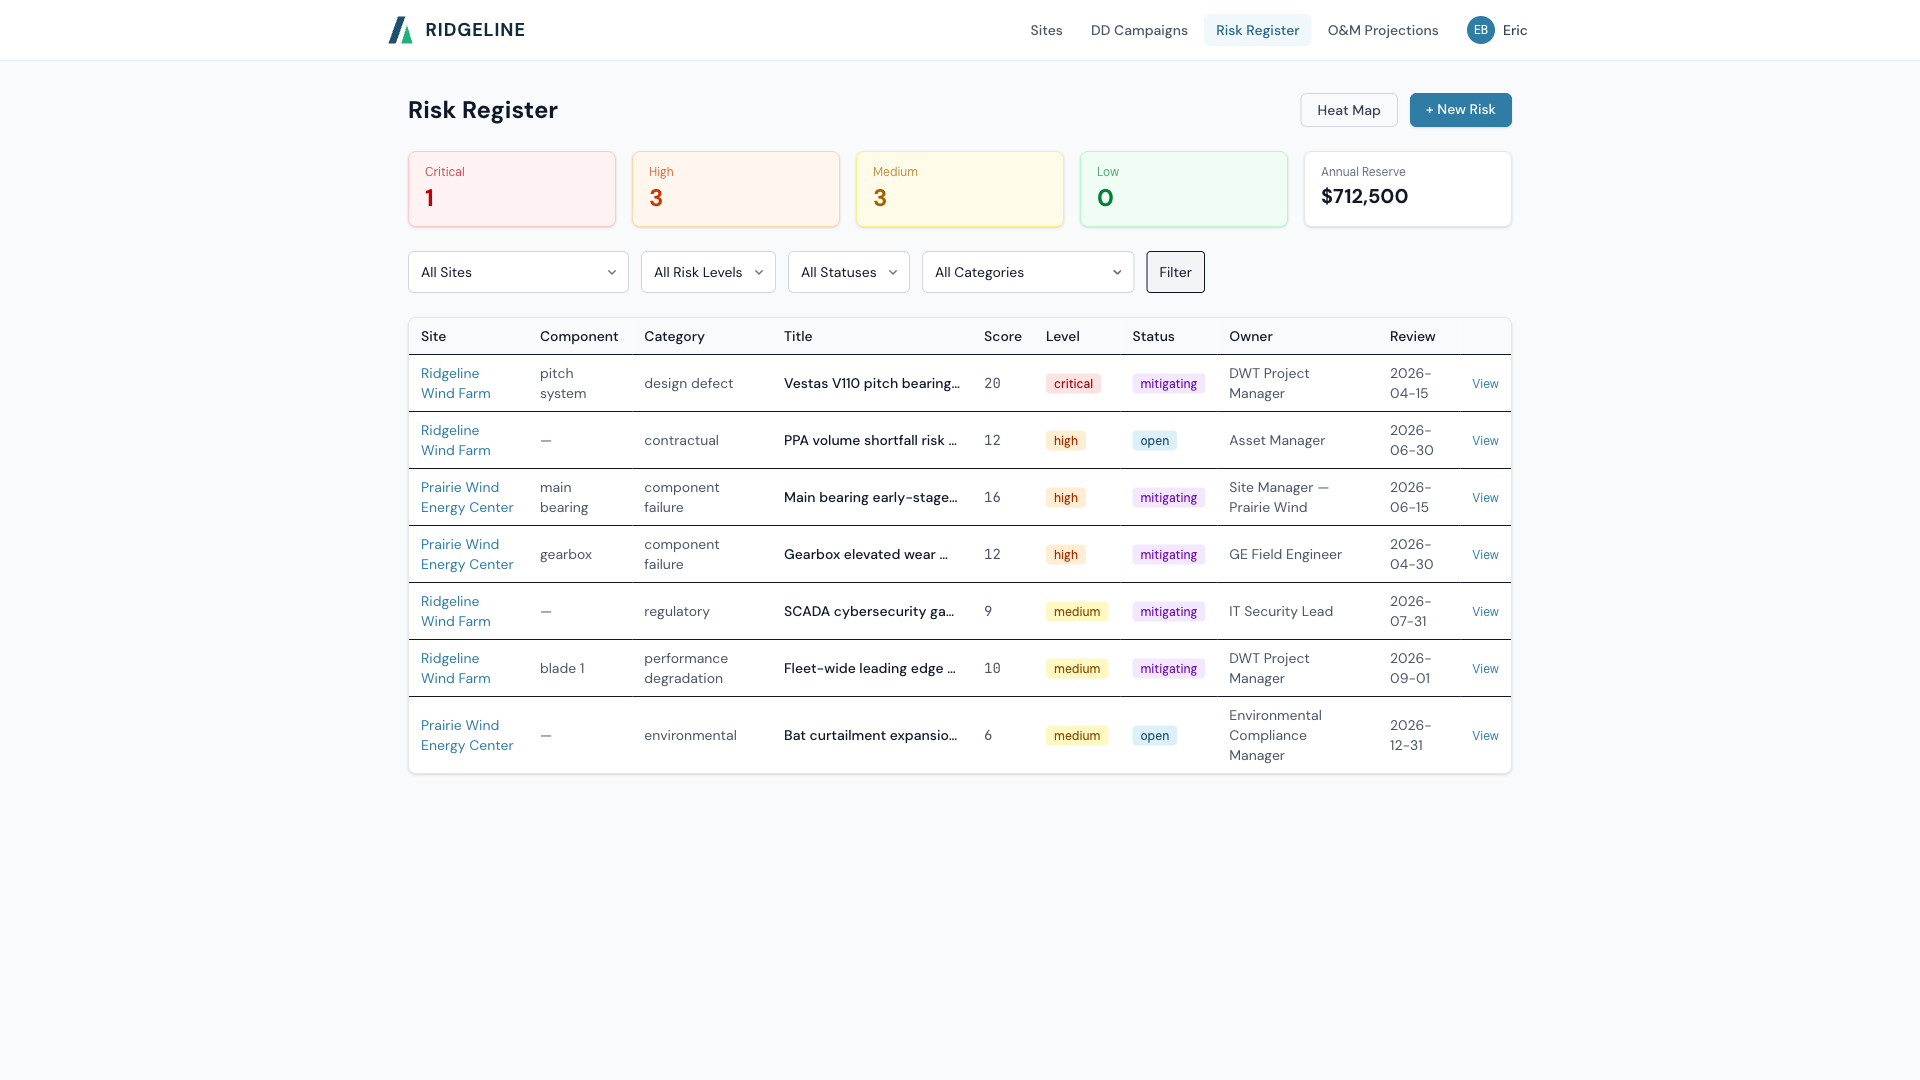Switch to the Risk Register tab
The width and height of the screenshot is (1920, 1080).
click(1257, 30)
